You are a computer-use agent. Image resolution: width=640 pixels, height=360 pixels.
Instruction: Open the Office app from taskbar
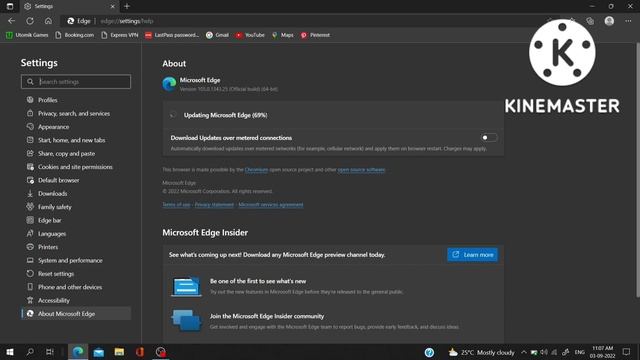pyautogui.click(x=140, y=352)
